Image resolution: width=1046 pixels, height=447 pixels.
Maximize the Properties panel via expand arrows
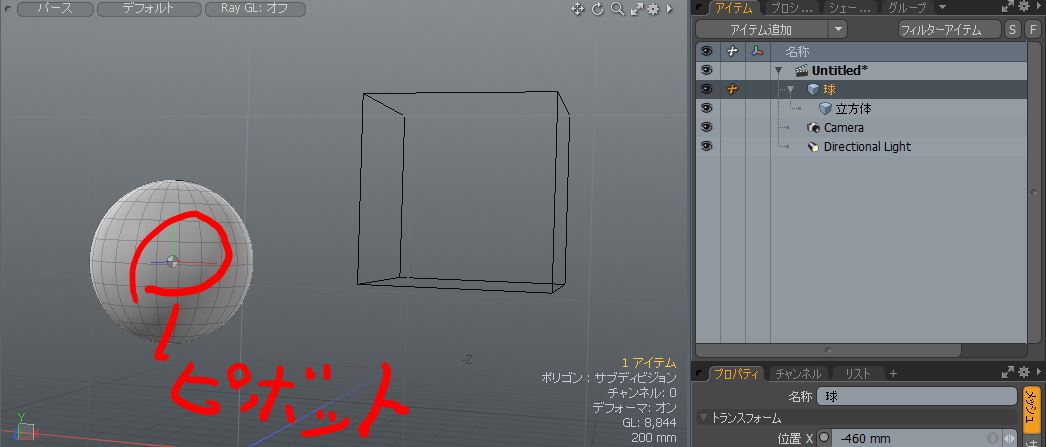pyautogui.click(x=1007, y=373)
